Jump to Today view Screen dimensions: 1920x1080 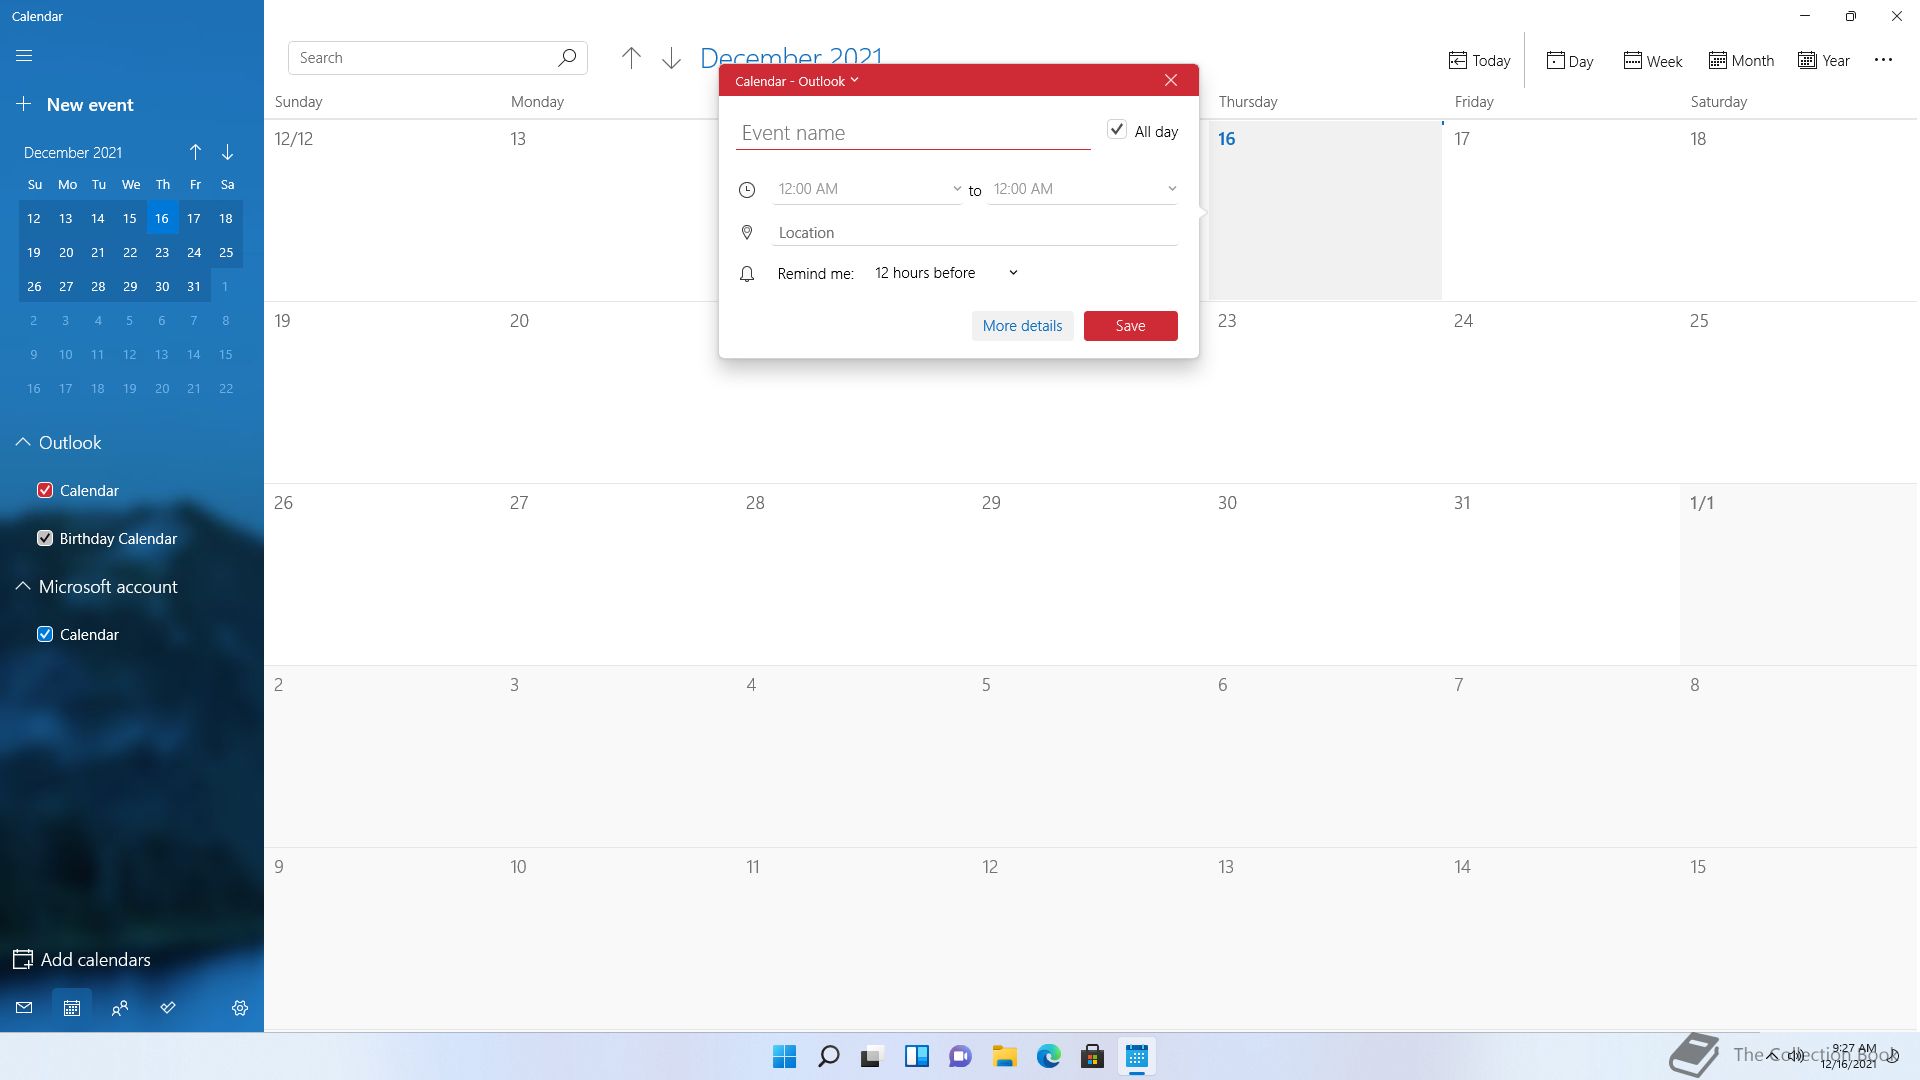tap(1479, 61)
